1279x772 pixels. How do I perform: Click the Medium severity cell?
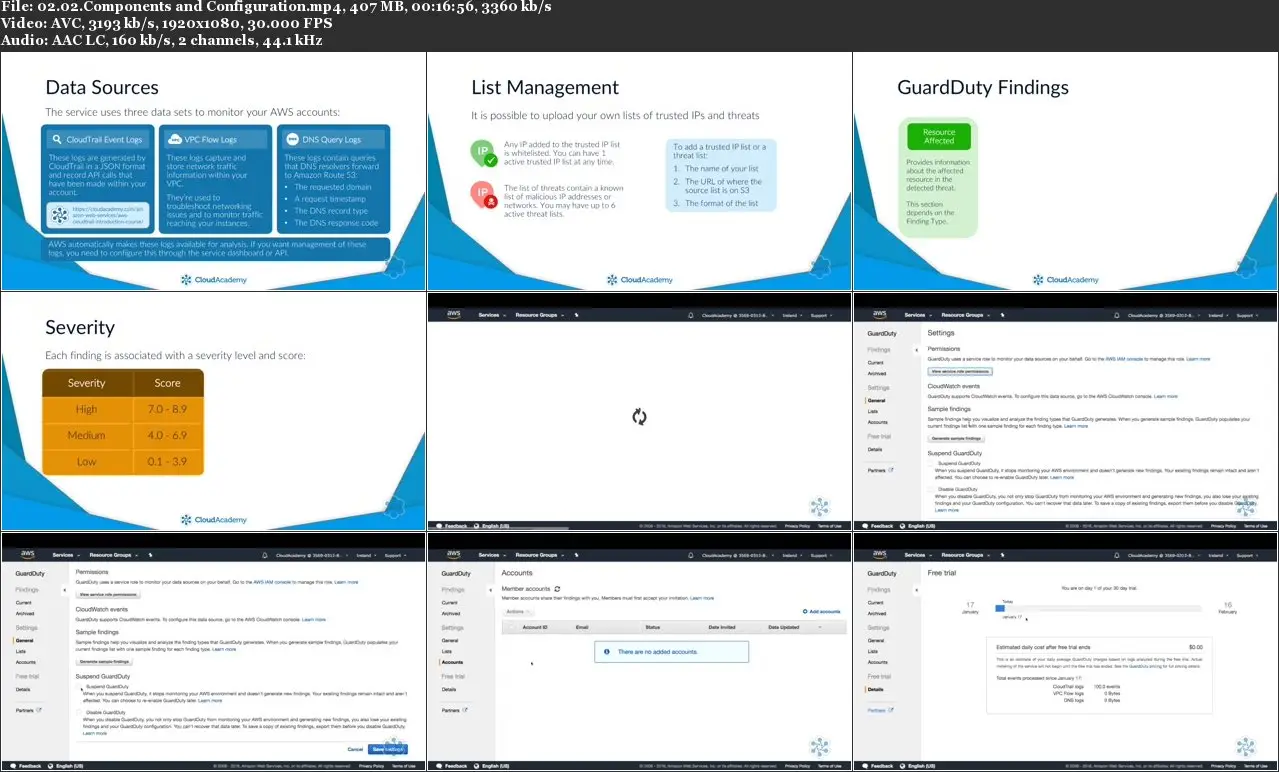tap(87, 435)
